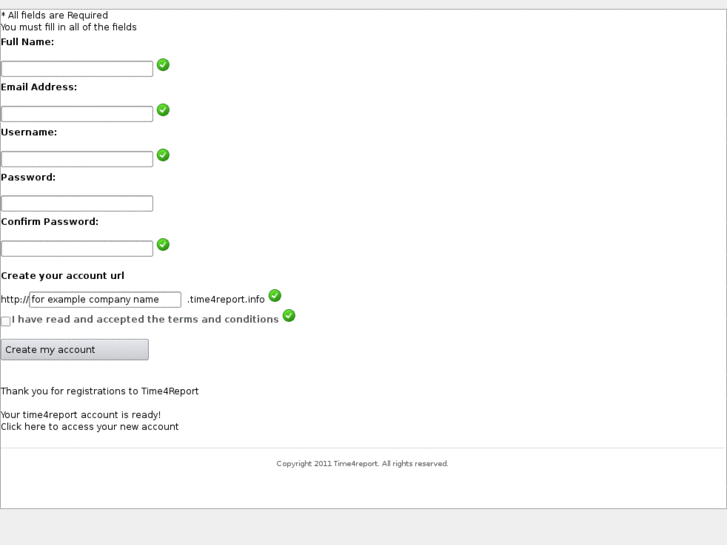Click green checkmark beside Username field
727x545 pixels.
163,155
